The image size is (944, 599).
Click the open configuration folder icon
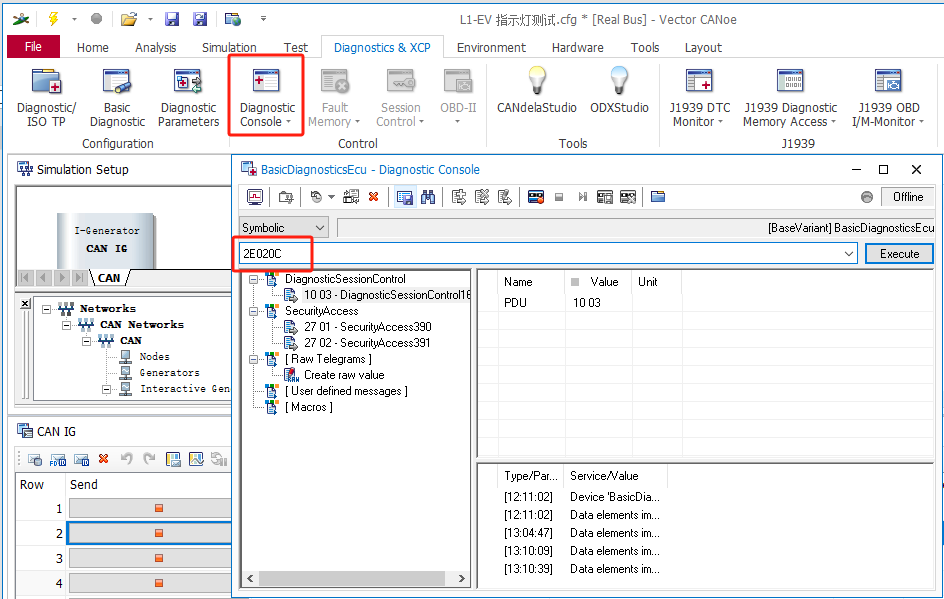[128, 19]
